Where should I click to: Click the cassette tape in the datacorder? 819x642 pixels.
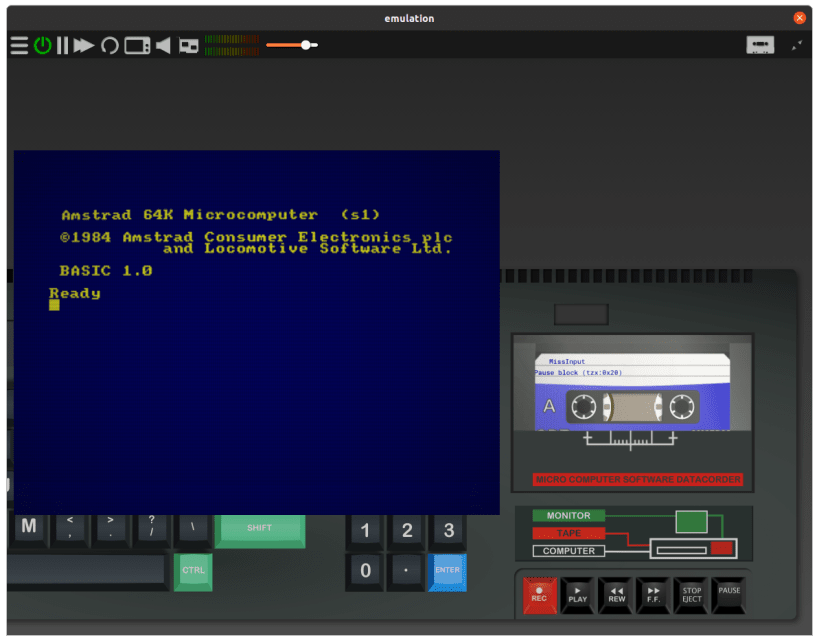(632, 392)
